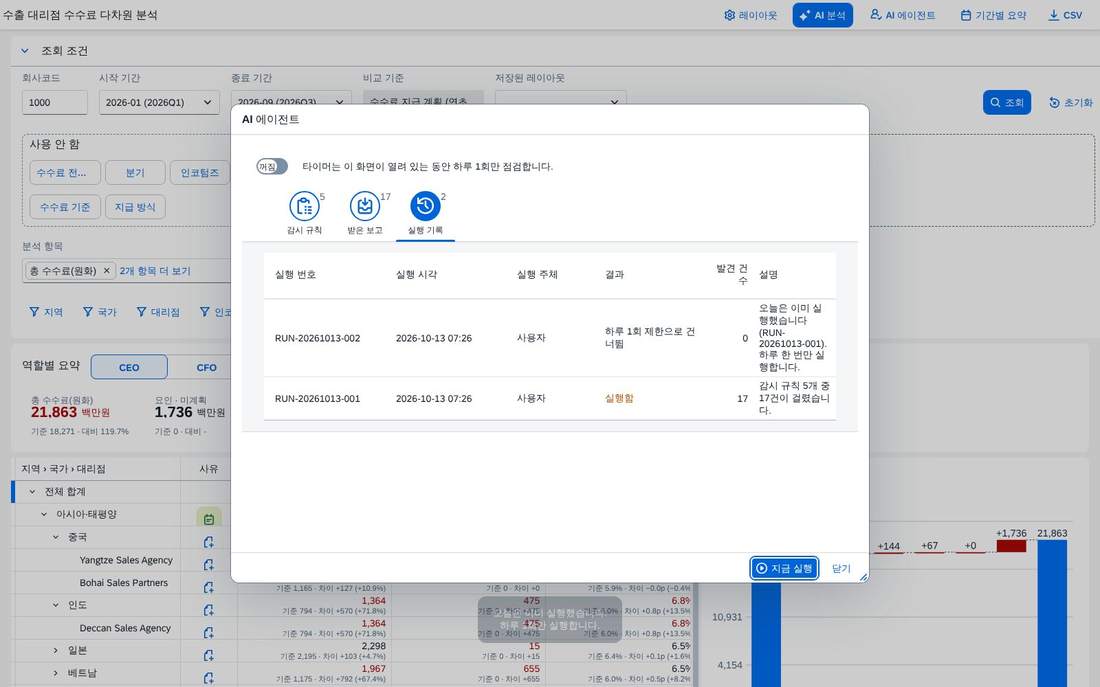Select the CFO role tab
The image size is (1100, 687).
pos(206,367)
